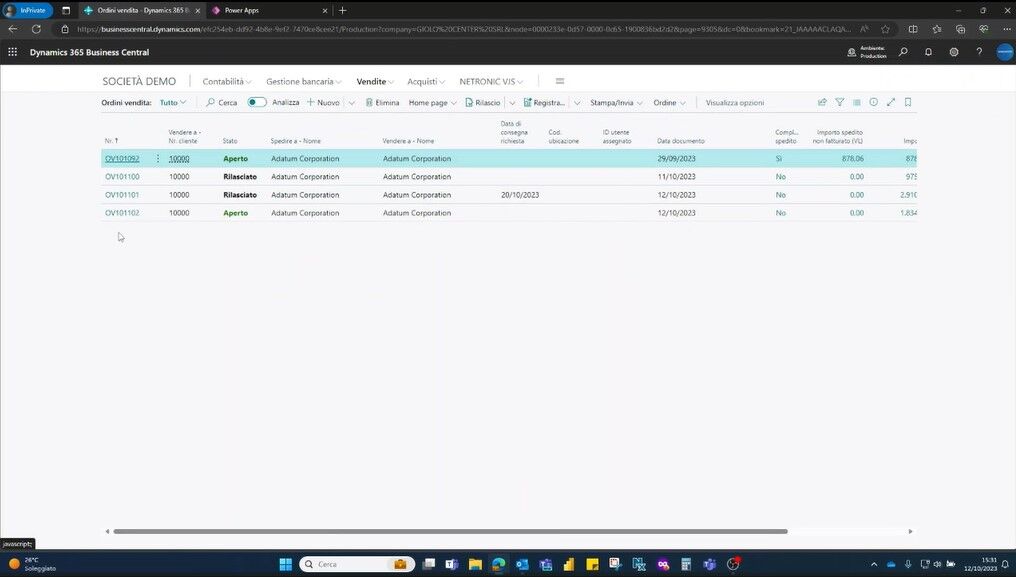
Task: Open sales order OV101100 link
Action: (x=122, y=177)
